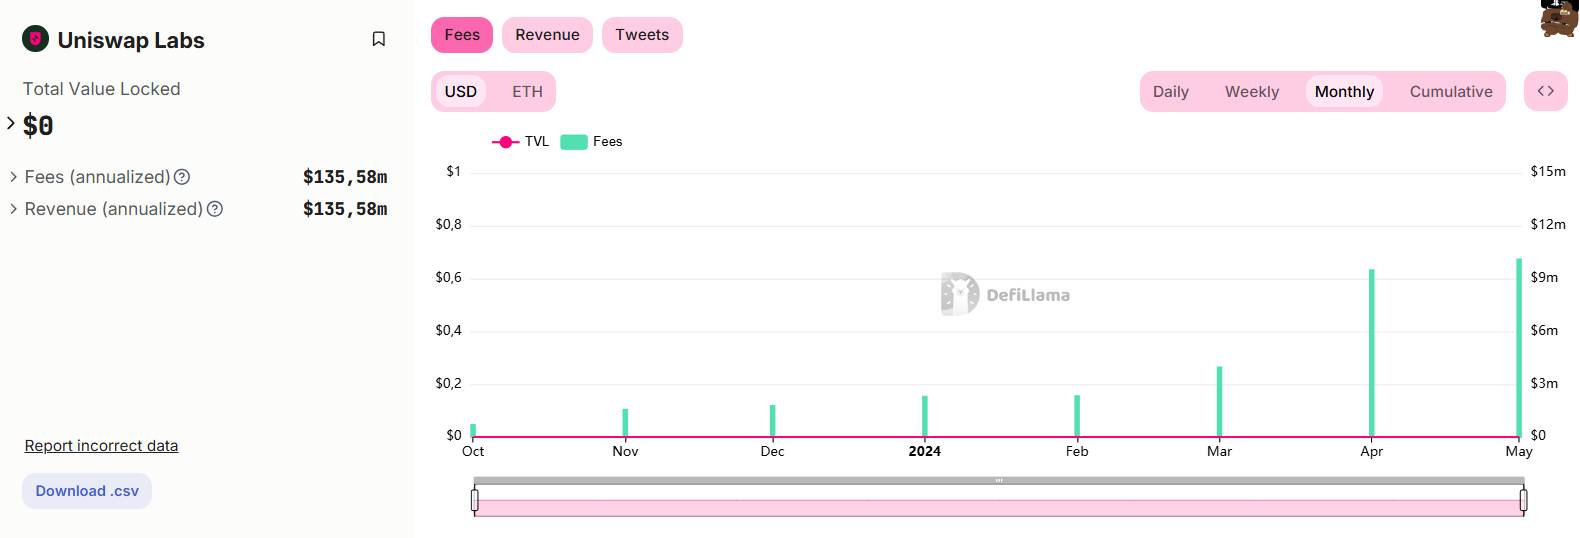Click the March fees bar
Viewport: 1580px width, 538px height.
click(x=1219, y=402)
